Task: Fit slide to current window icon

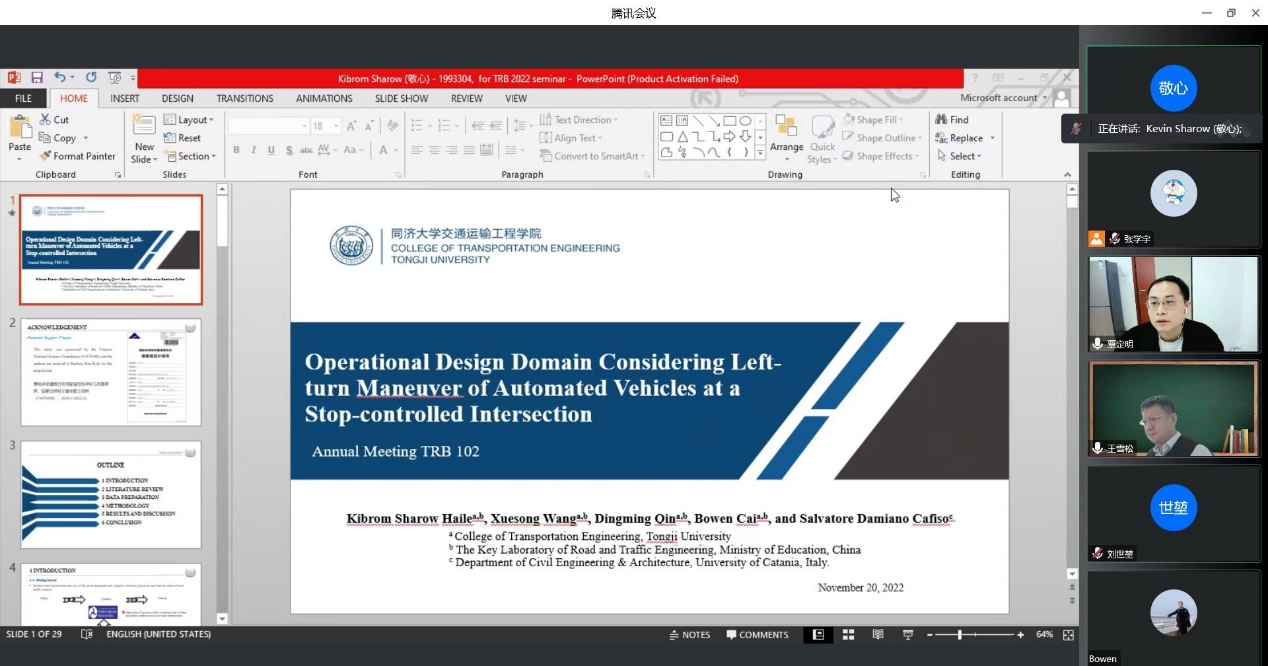Action: [x=1068, y=635]
